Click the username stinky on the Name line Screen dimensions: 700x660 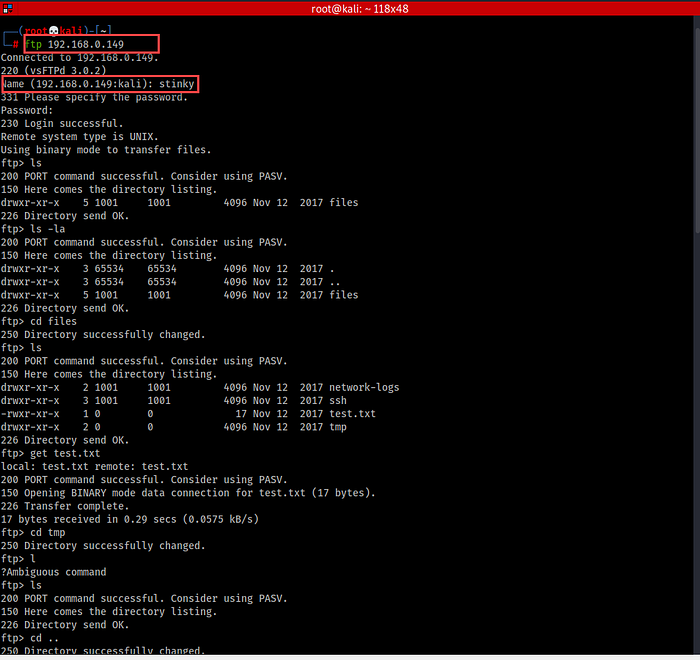[x=173, y=84]
